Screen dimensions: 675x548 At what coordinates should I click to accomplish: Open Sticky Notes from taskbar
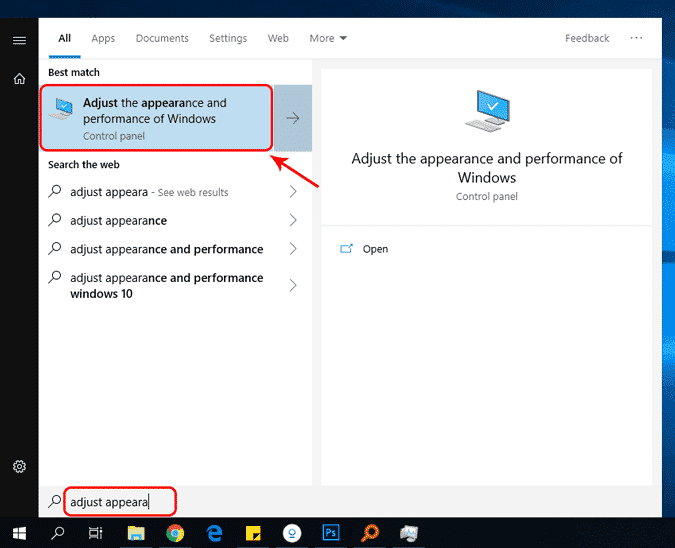[253, 533]
